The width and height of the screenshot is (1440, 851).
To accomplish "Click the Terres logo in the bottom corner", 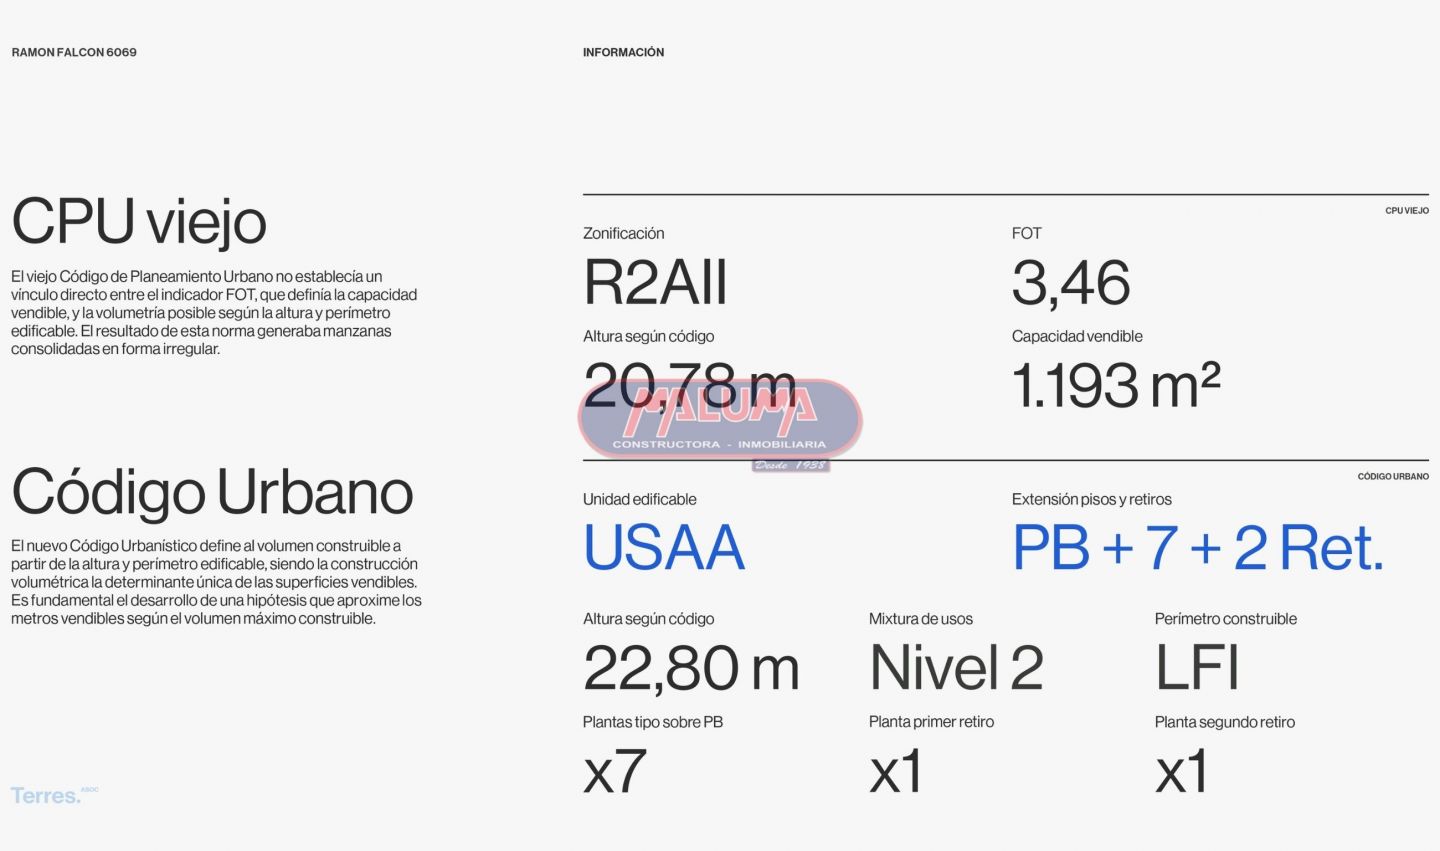I will [47, 796].
